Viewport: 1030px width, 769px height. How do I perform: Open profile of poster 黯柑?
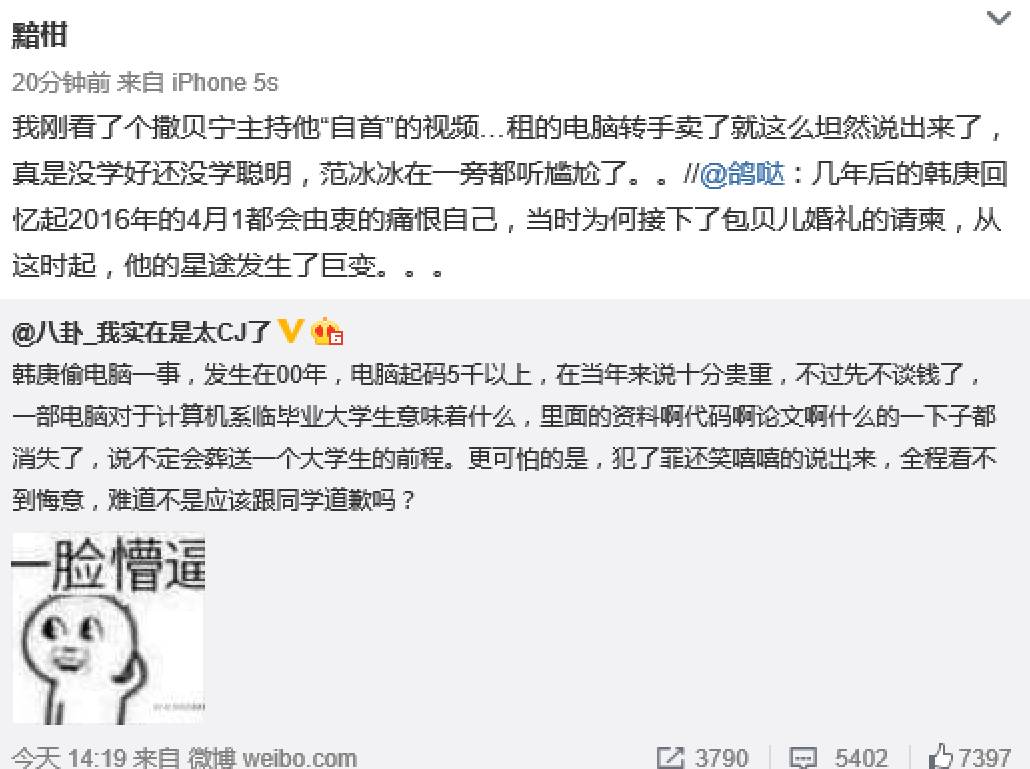tap(39, 34)
